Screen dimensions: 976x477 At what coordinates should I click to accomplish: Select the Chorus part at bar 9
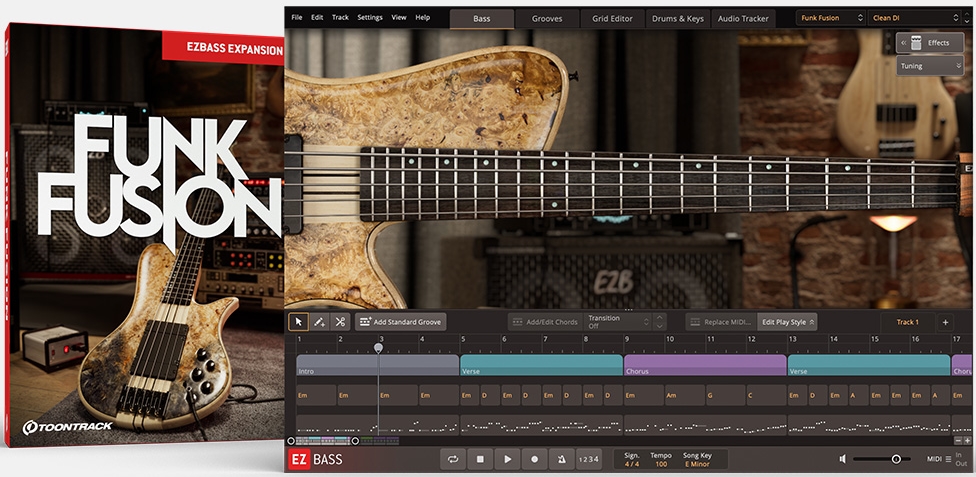click(705, 365)
